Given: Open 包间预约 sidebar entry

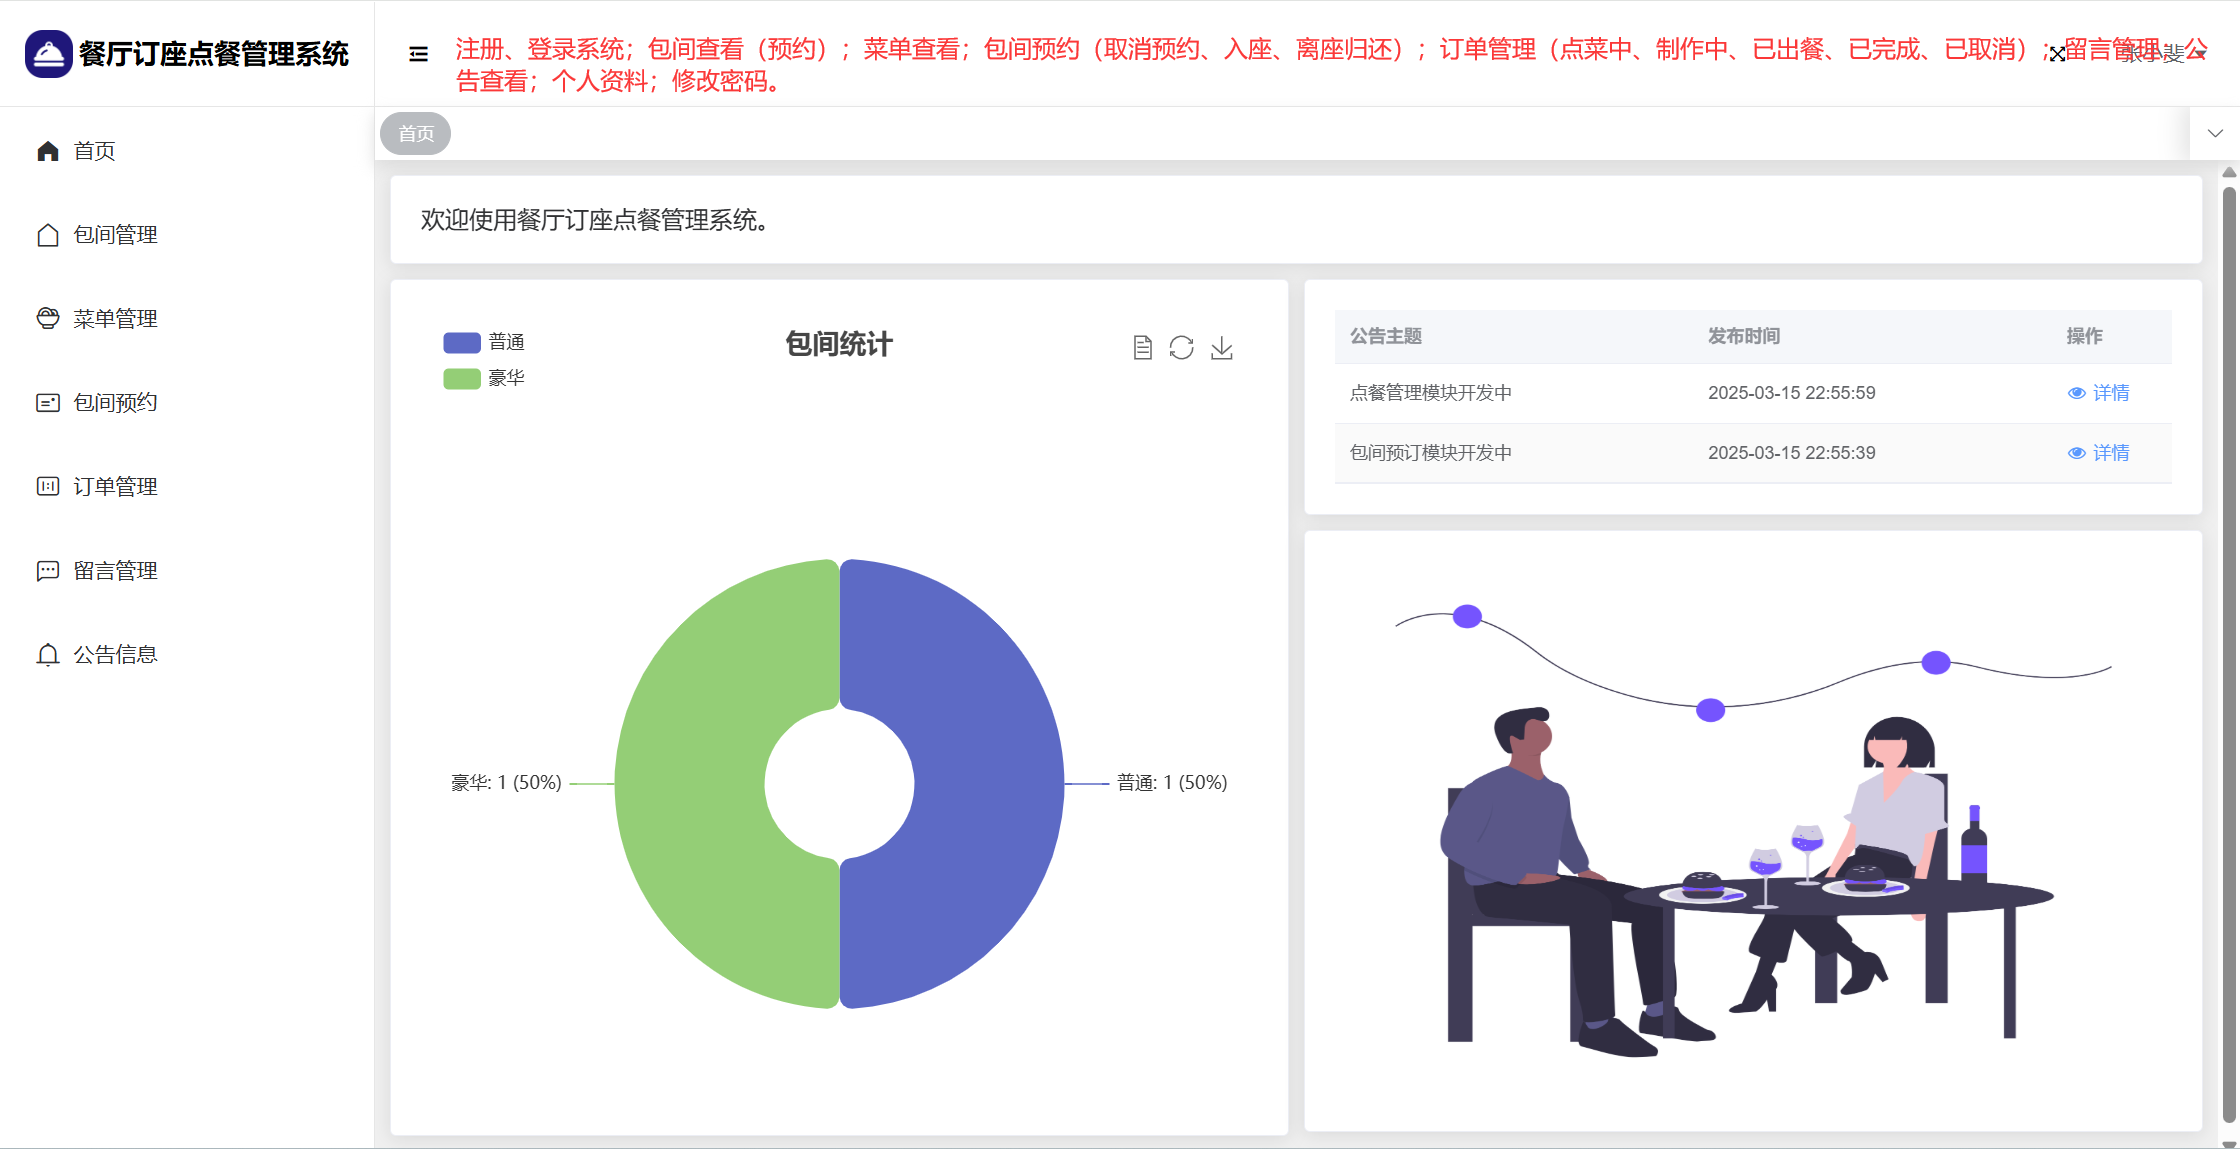Looking at the screenshot, I should (x=115, y=403).
